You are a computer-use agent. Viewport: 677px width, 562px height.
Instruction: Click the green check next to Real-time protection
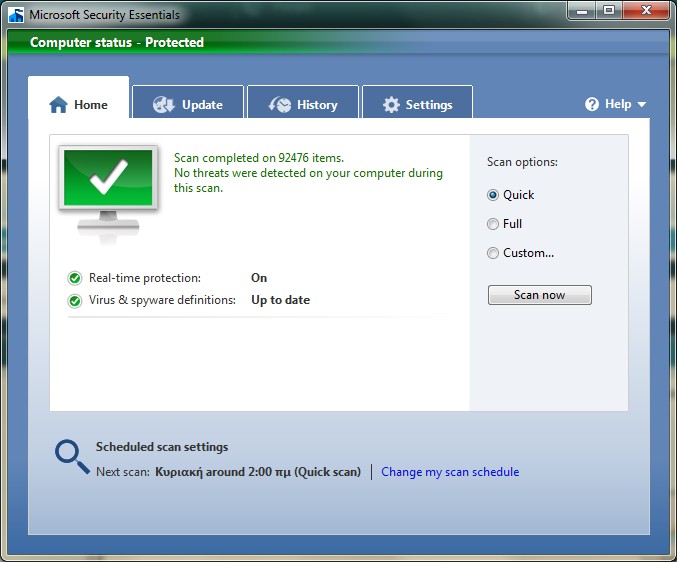point(75,278)
